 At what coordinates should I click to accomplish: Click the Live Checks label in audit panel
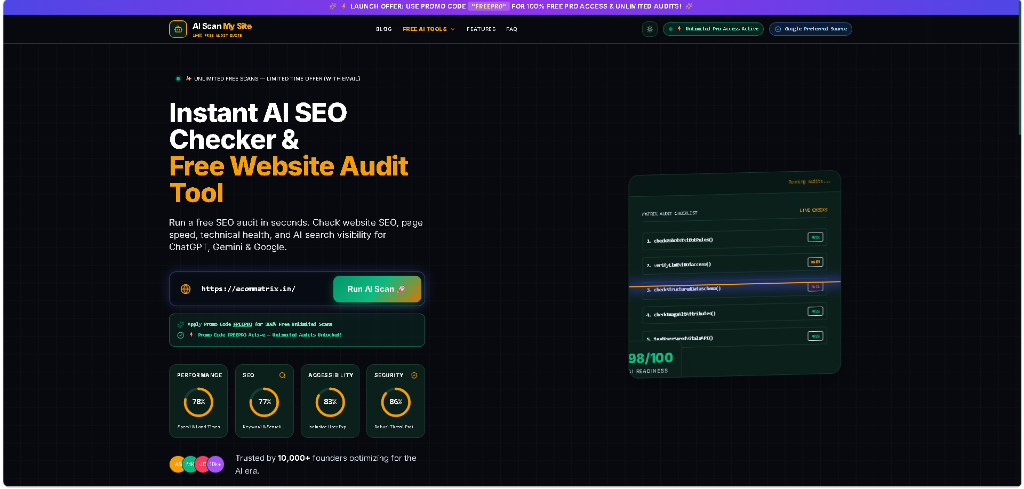[x=813, y=210]
